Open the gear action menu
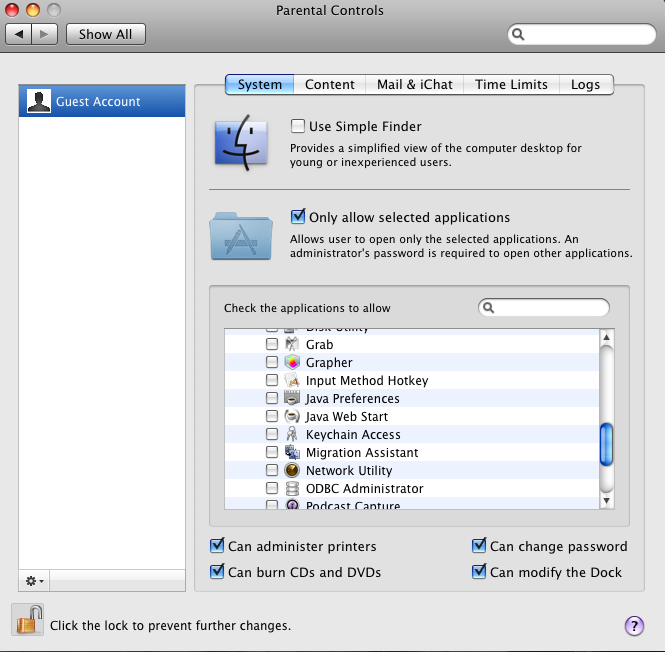Viewport: 665px width, 652px height. tap(34, 581)
